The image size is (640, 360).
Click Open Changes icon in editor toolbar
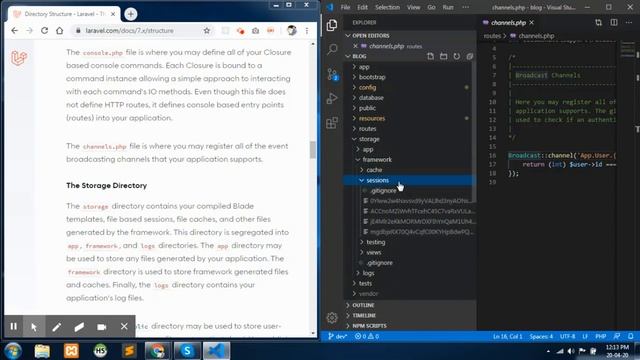tap(598, 22)
